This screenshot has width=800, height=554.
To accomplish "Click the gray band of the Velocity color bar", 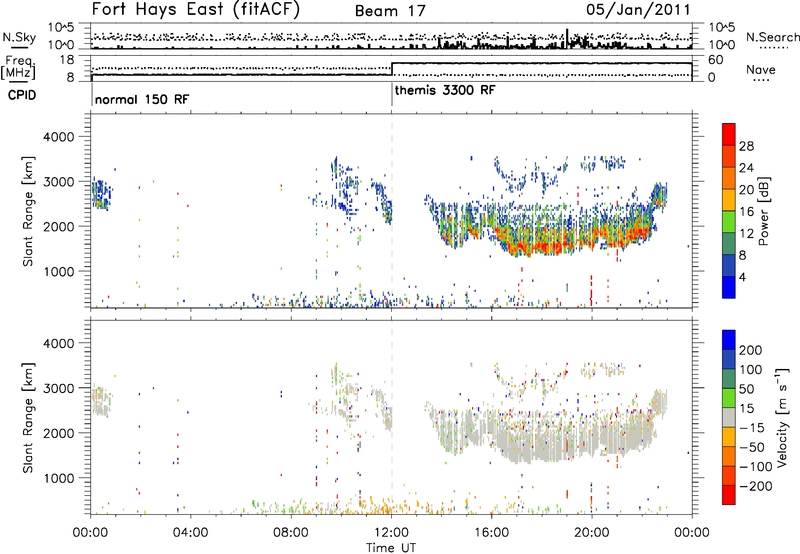I will pos(729,418).
